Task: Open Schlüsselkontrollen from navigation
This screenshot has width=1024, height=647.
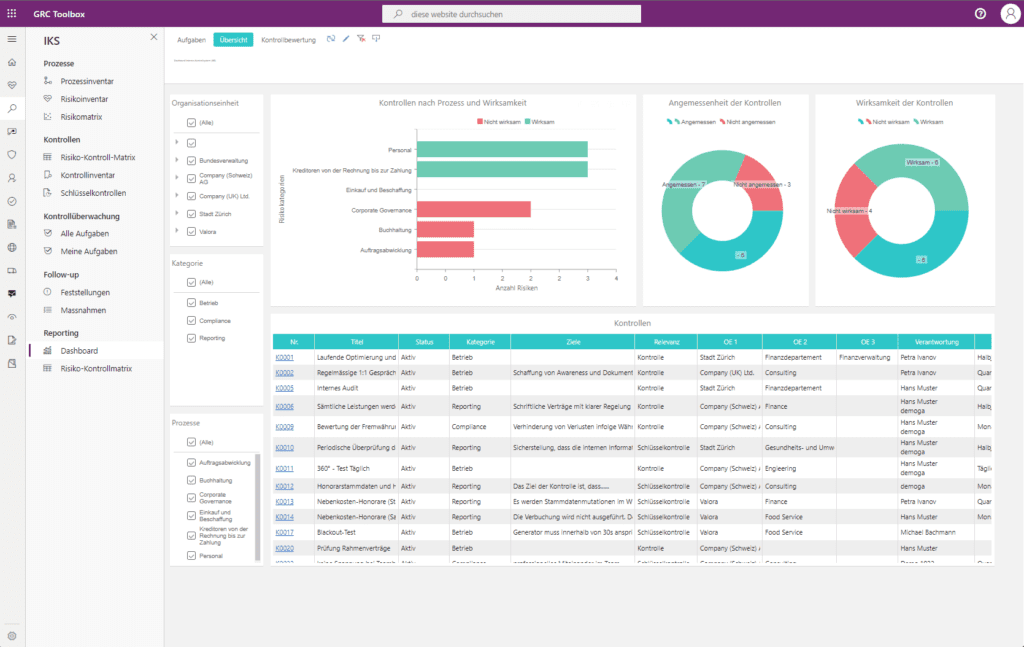Action: (x=93, y=193)
